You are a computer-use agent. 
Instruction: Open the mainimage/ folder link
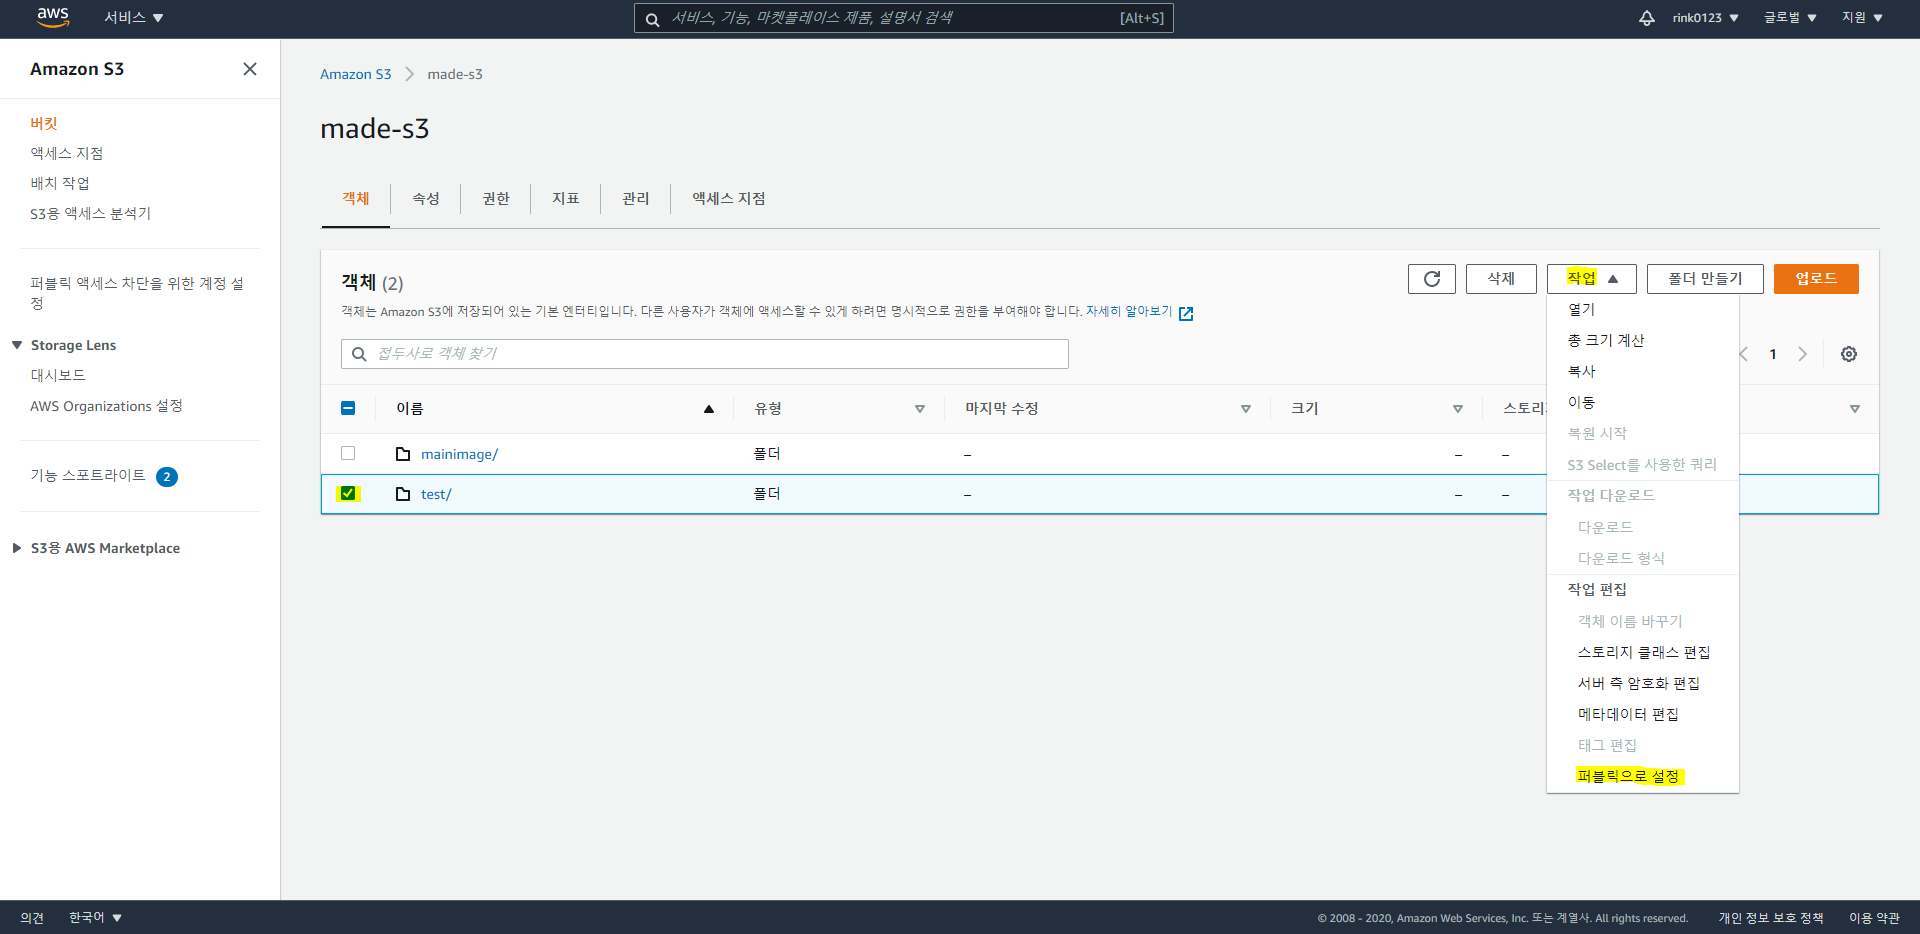(x=459, y=454)
